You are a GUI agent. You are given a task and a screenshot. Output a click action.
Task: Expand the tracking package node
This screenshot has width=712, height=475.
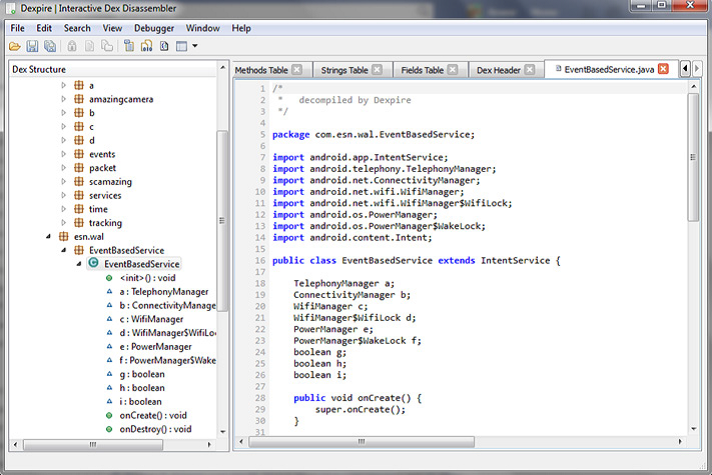pos(64,223)
